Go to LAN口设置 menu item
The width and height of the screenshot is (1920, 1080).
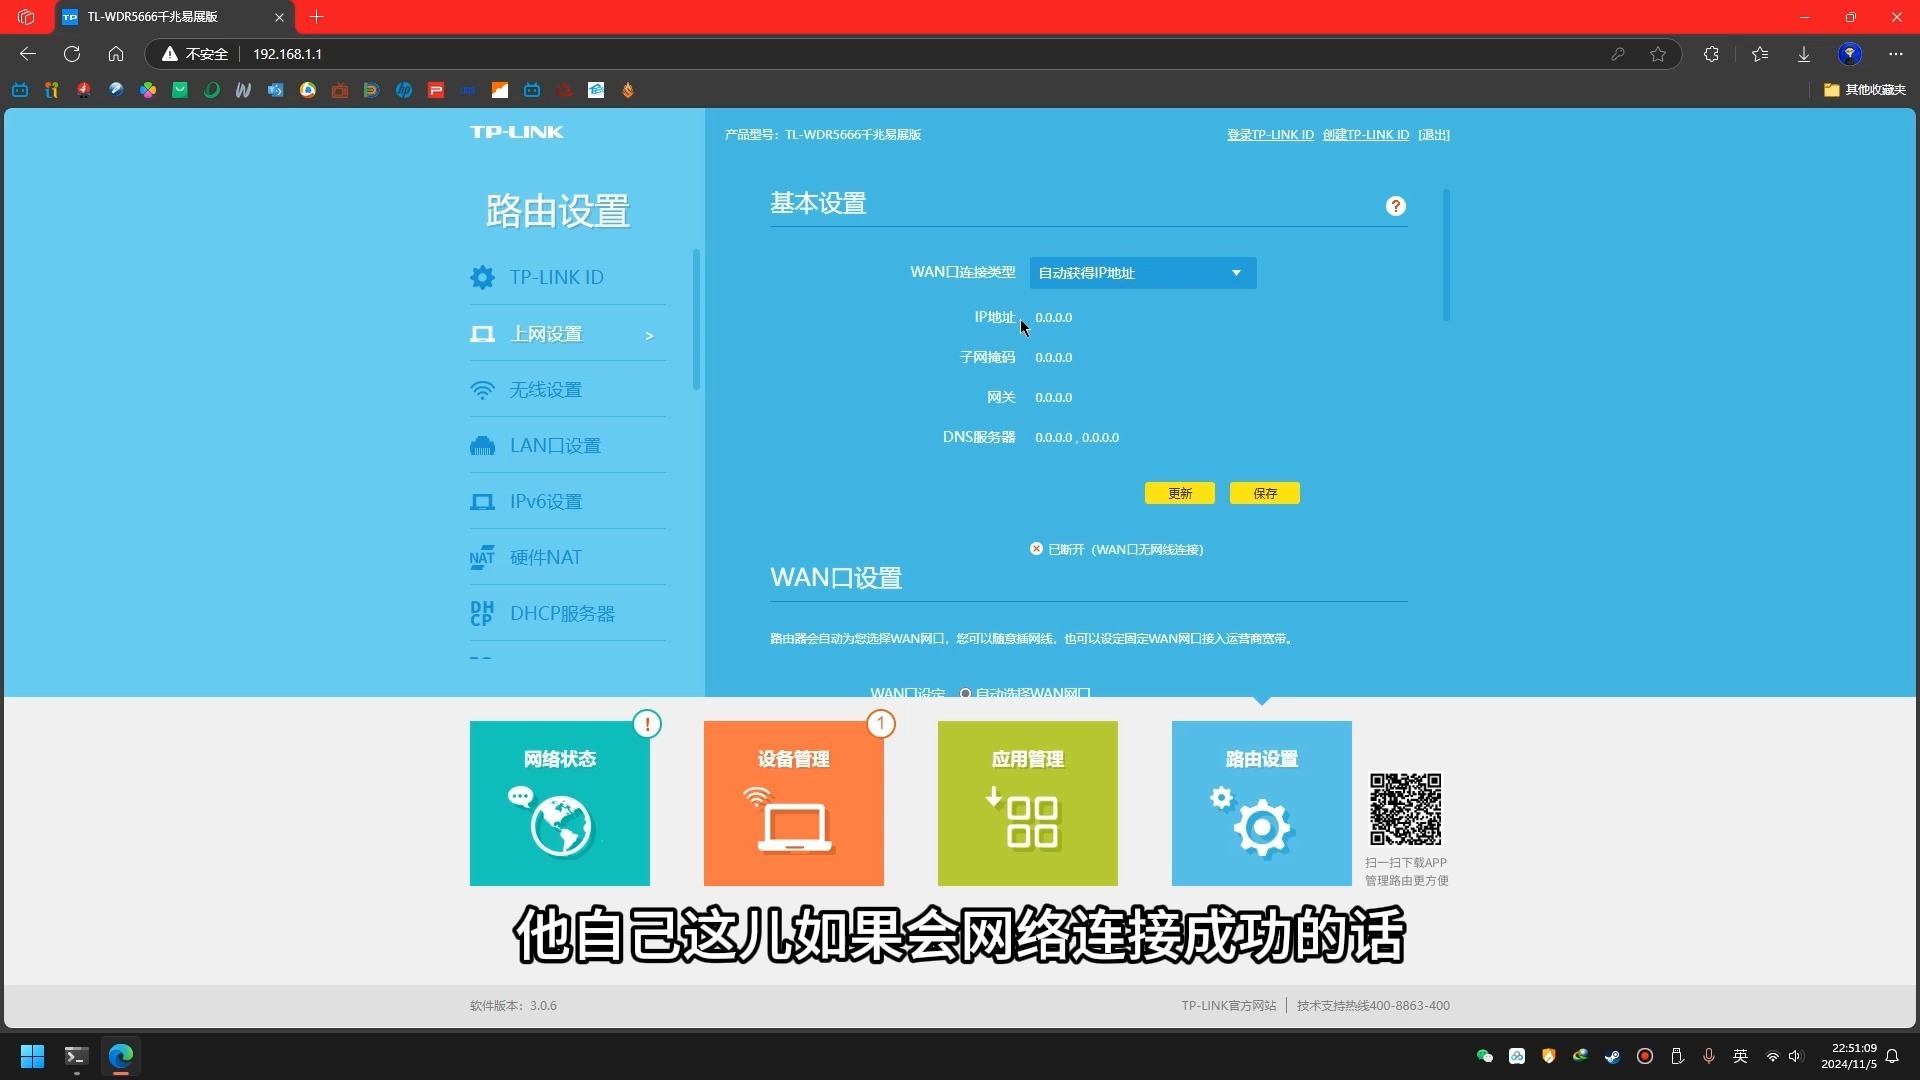click(567, 446)
